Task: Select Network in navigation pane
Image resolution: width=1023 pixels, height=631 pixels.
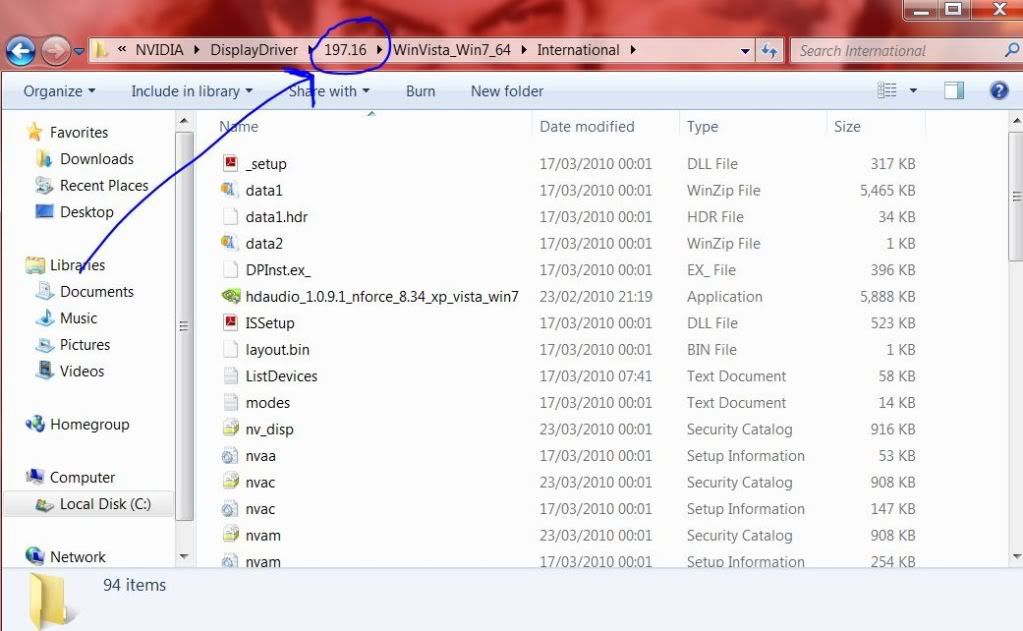Action: 78,557
